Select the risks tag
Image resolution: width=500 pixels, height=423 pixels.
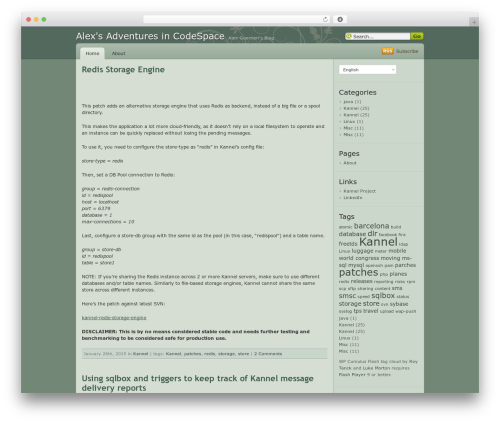(x=400, y=282)
